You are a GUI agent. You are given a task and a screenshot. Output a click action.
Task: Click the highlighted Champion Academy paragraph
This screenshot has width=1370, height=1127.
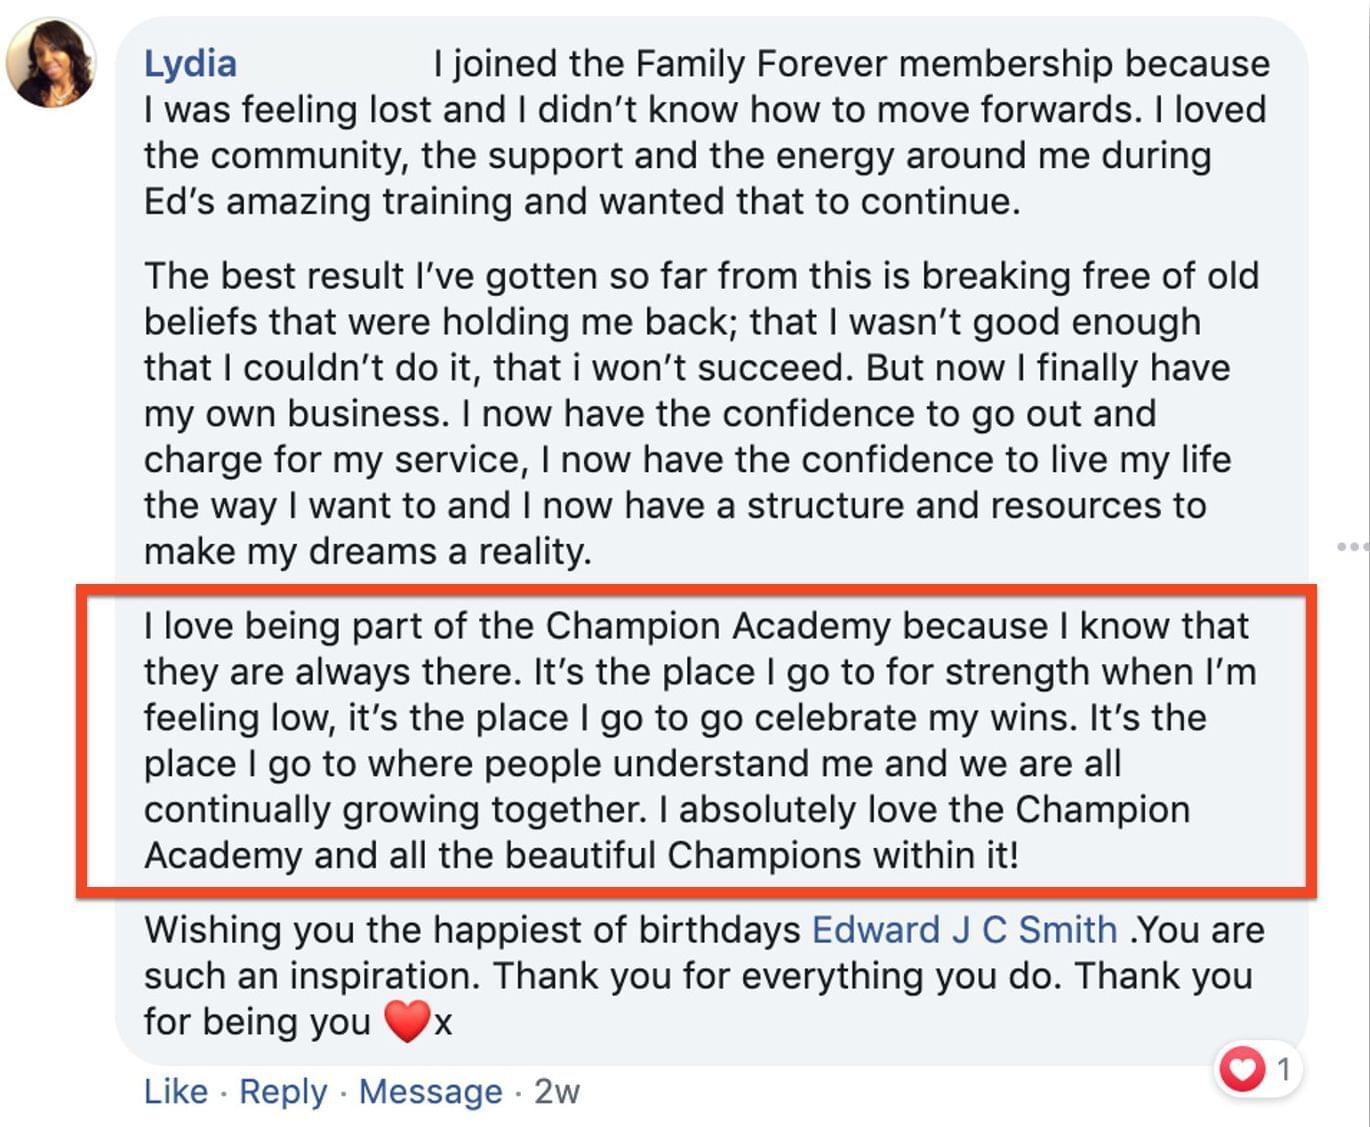[x=696, y=740]
